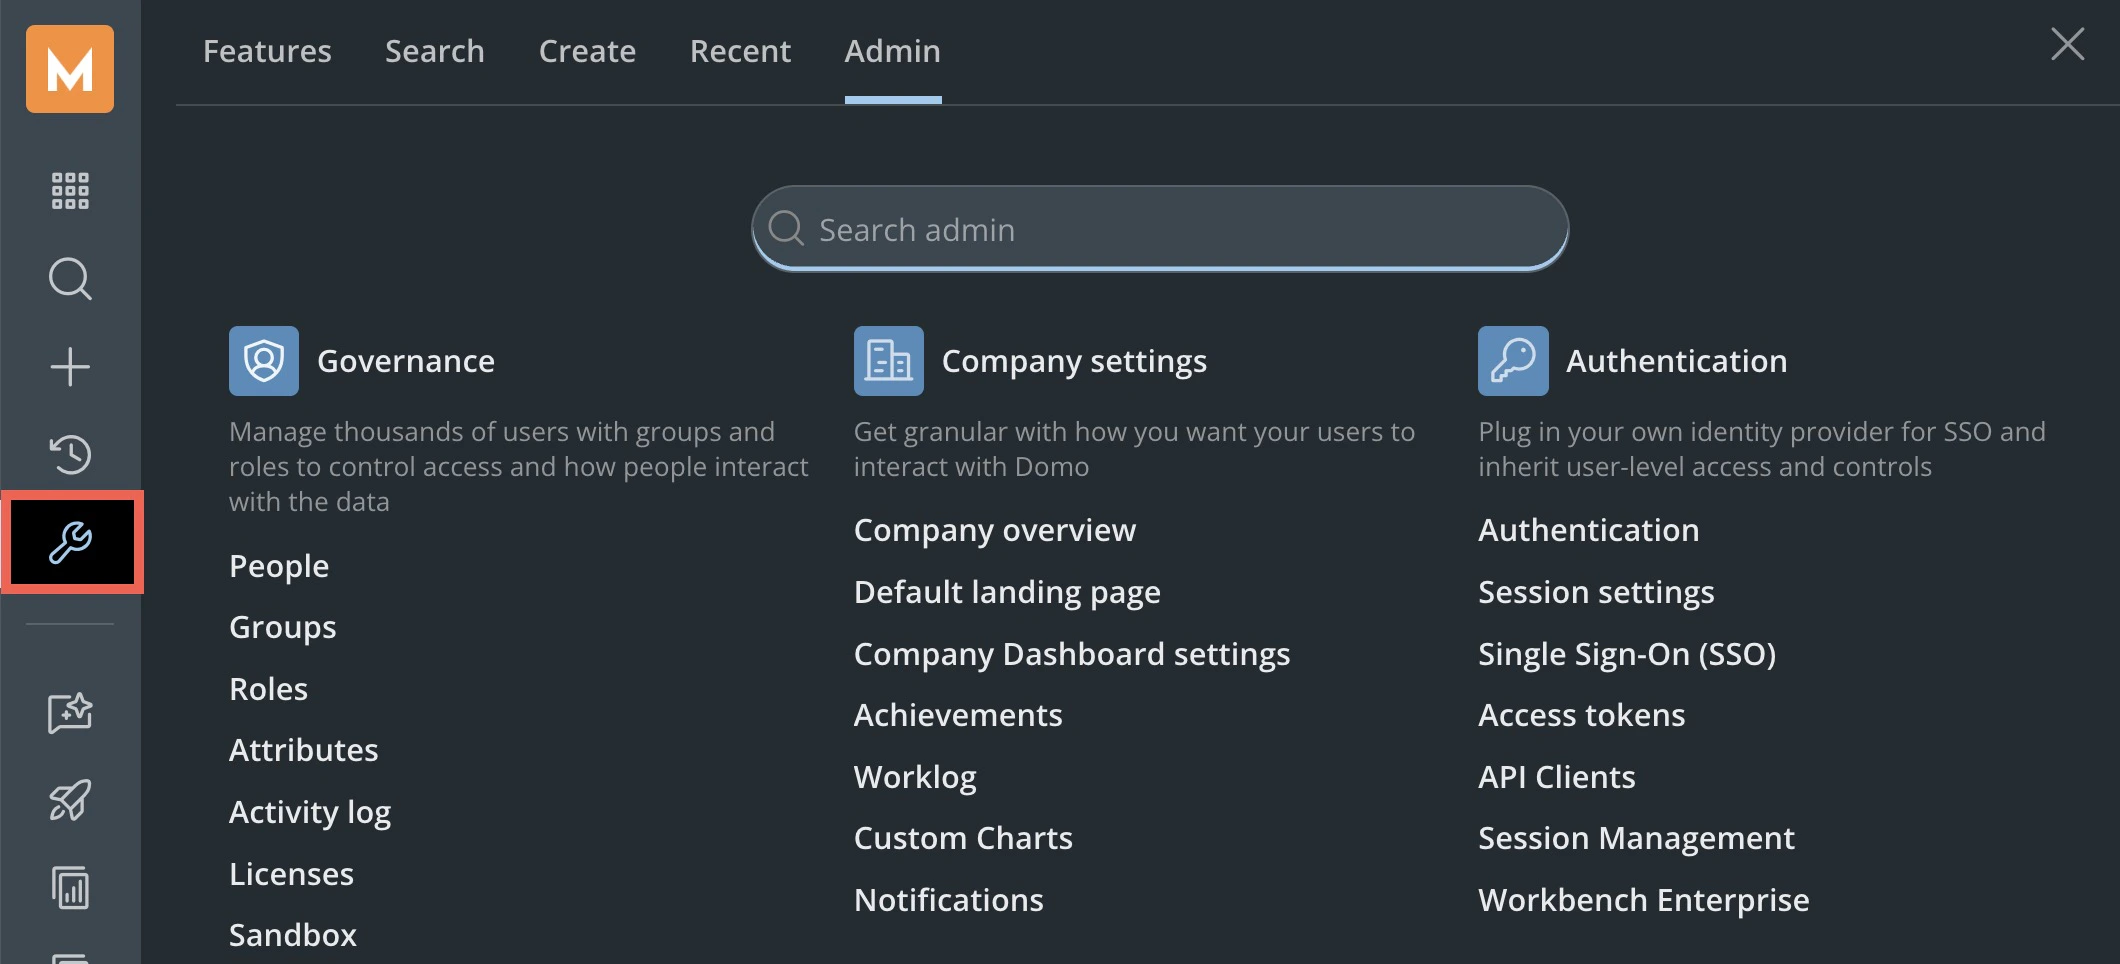Go to Achievements
The height and width of the screenshot is (964, 2120).
(958, 715)
